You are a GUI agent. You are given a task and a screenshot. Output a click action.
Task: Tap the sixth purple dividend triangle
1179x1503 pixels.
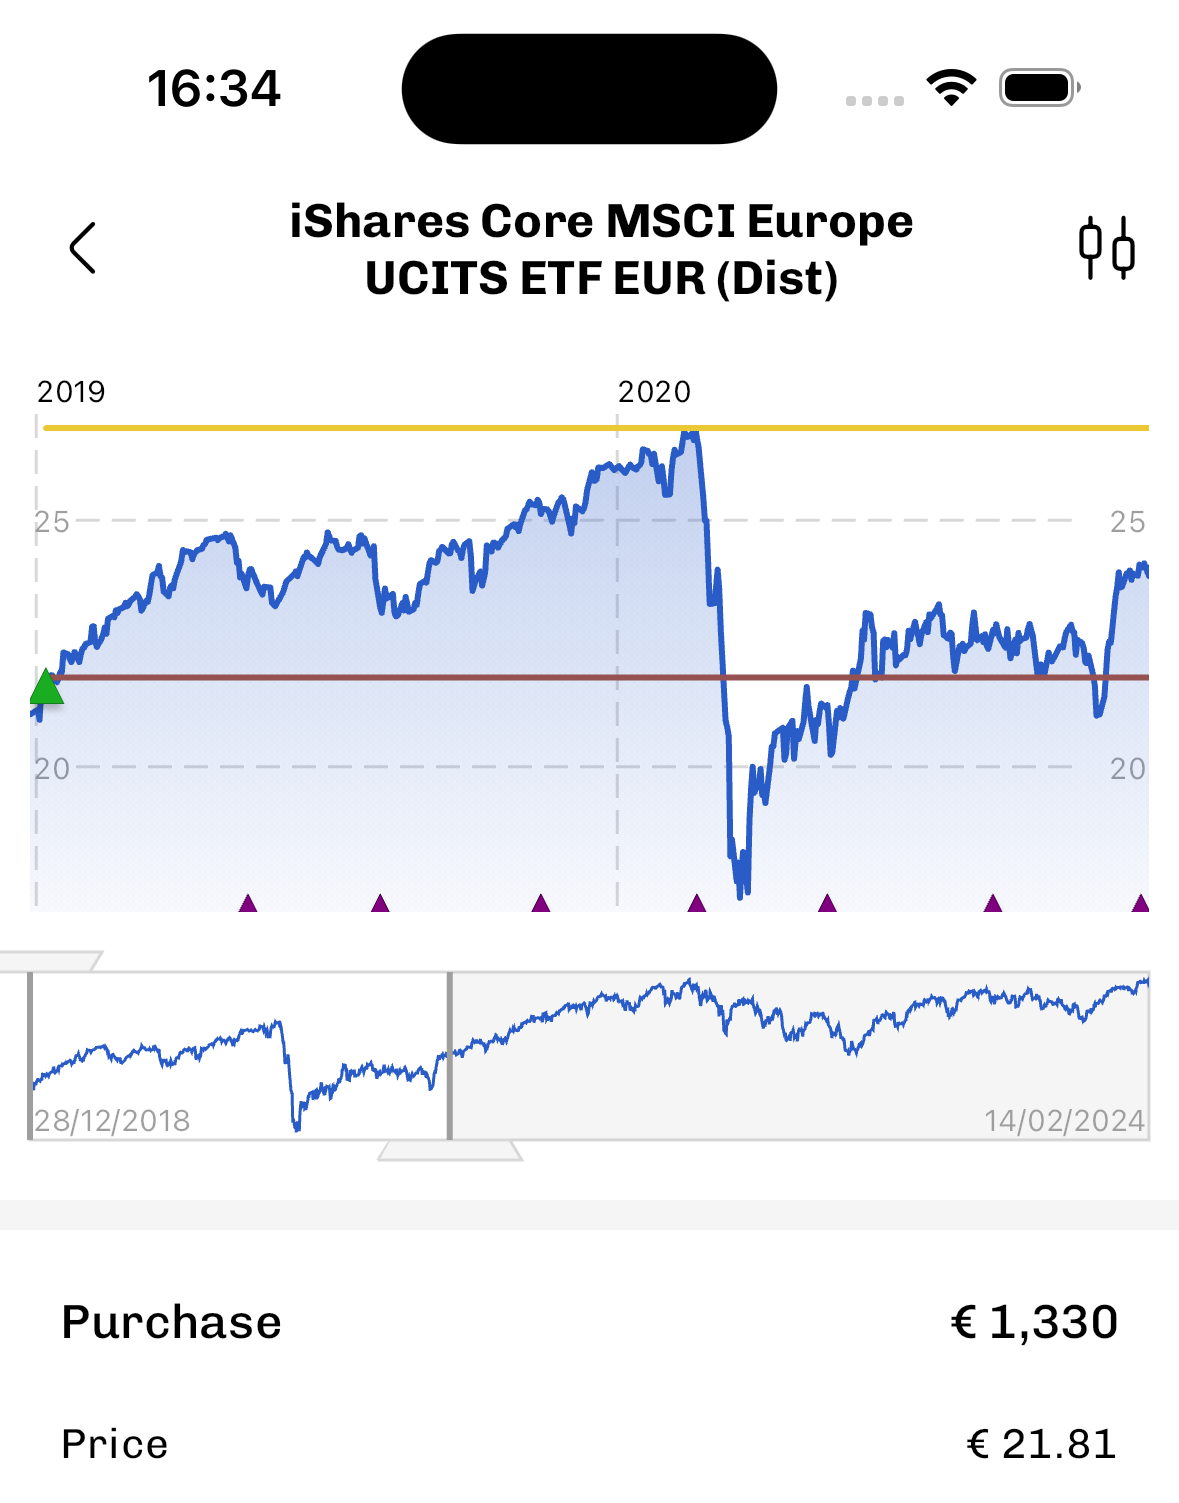click(993, 904)
